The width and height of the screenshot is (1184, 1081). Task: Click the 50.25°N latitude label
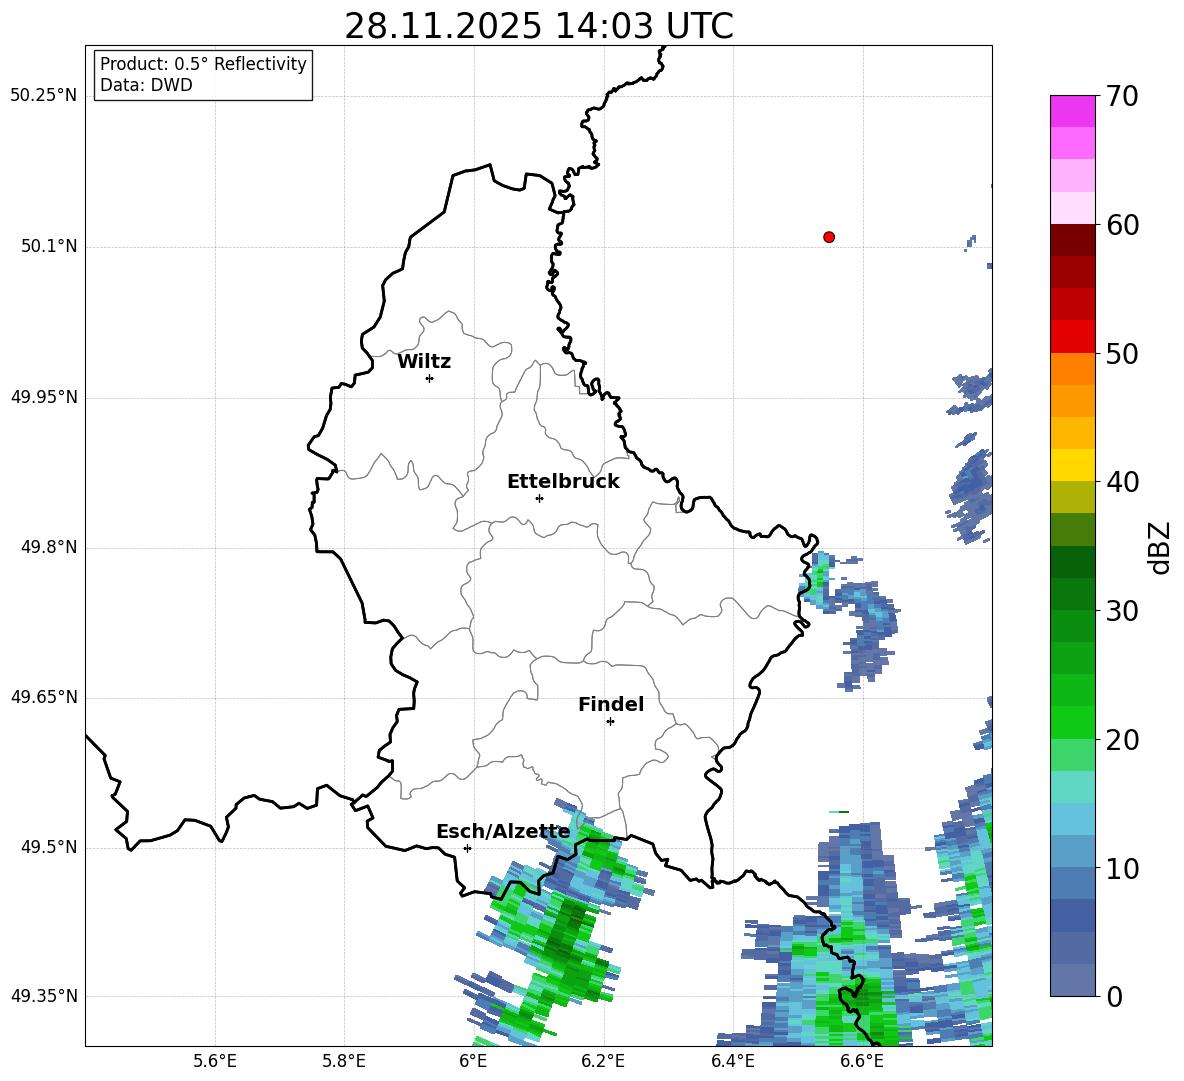click(44, 96)
